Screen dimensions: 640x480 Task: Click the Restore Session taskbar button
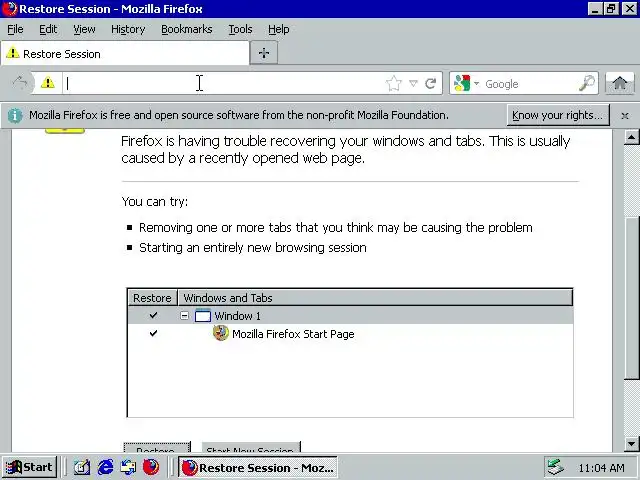tap(258, 467)
